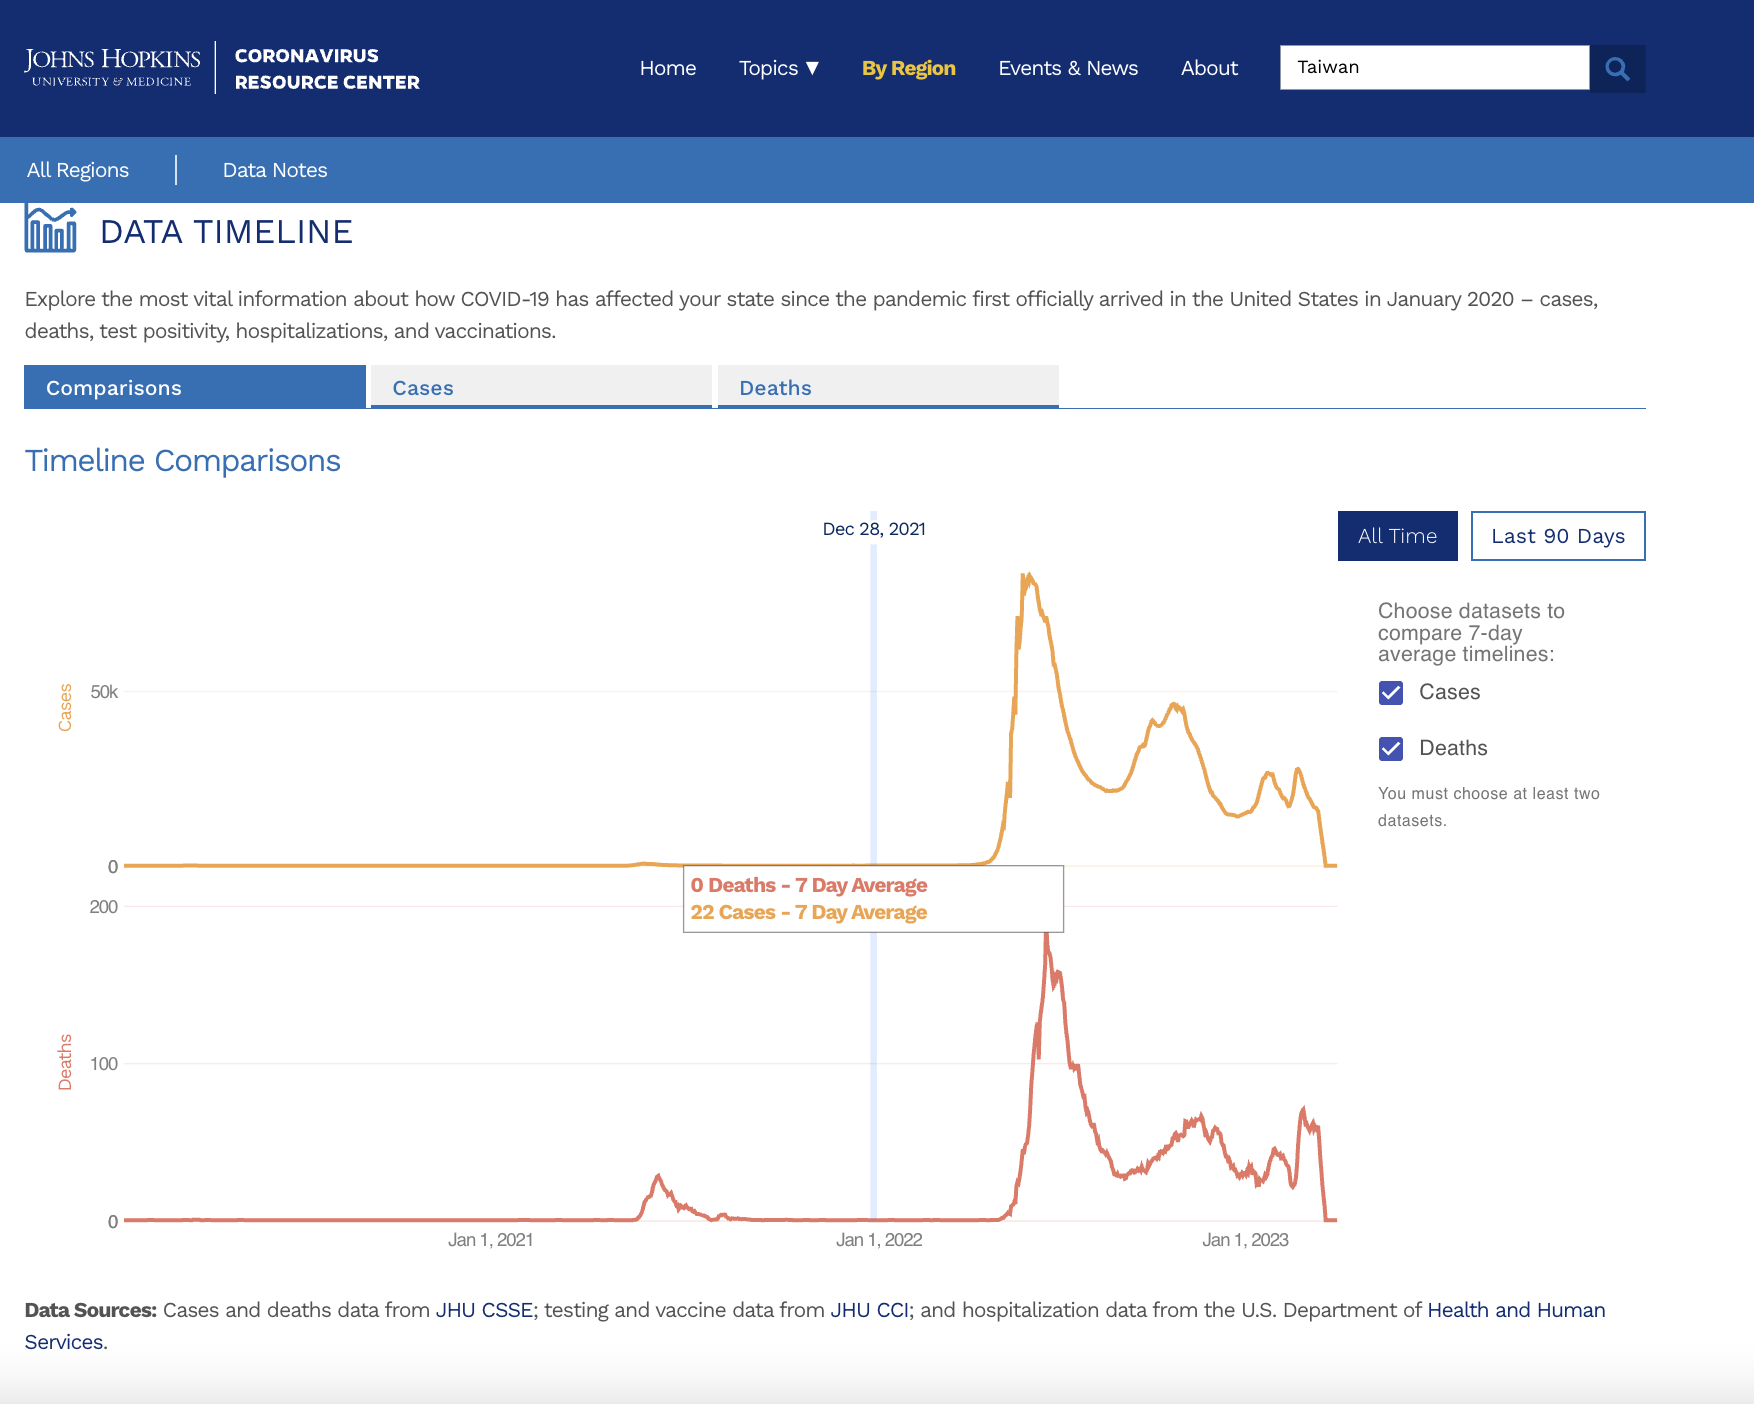The width and height of the screenshot is (1754, 1404).
Task: Go to the Home page
Action: pos(667,68)
